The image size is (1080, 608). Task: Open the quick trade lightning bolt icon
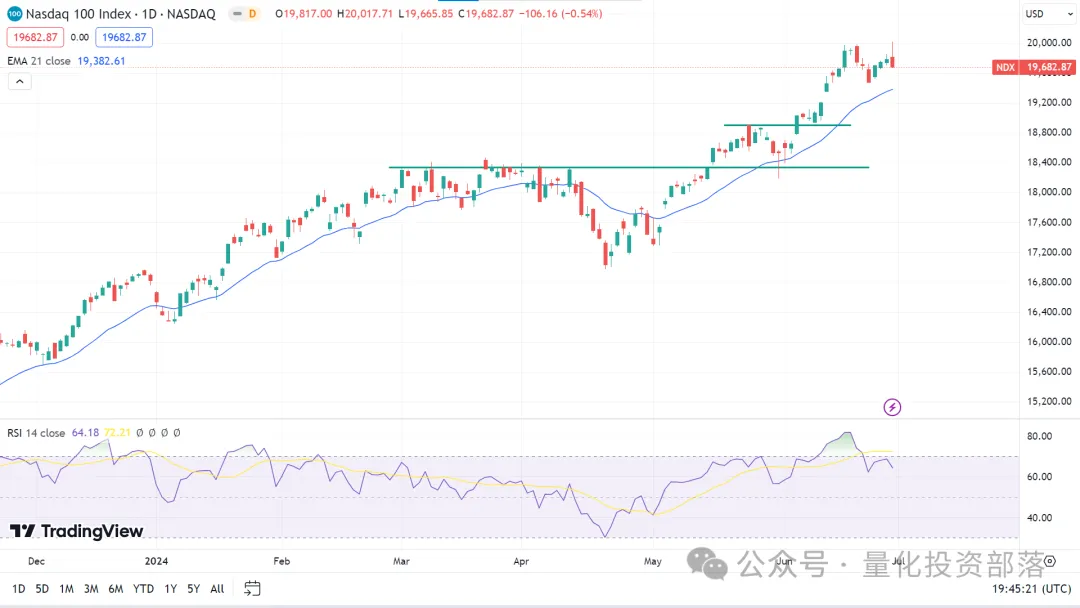pos(890,407)
